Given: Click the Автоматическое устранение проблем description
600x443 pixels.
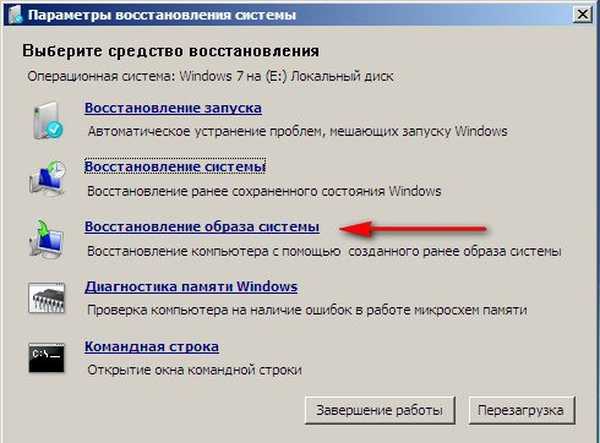Looking at the screenshot, I should [297, 131].
